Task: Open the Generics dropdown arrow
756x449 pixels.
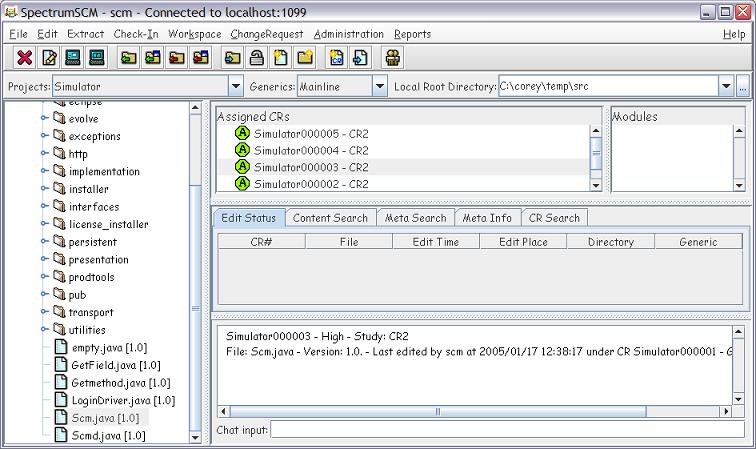Action: 380,86
